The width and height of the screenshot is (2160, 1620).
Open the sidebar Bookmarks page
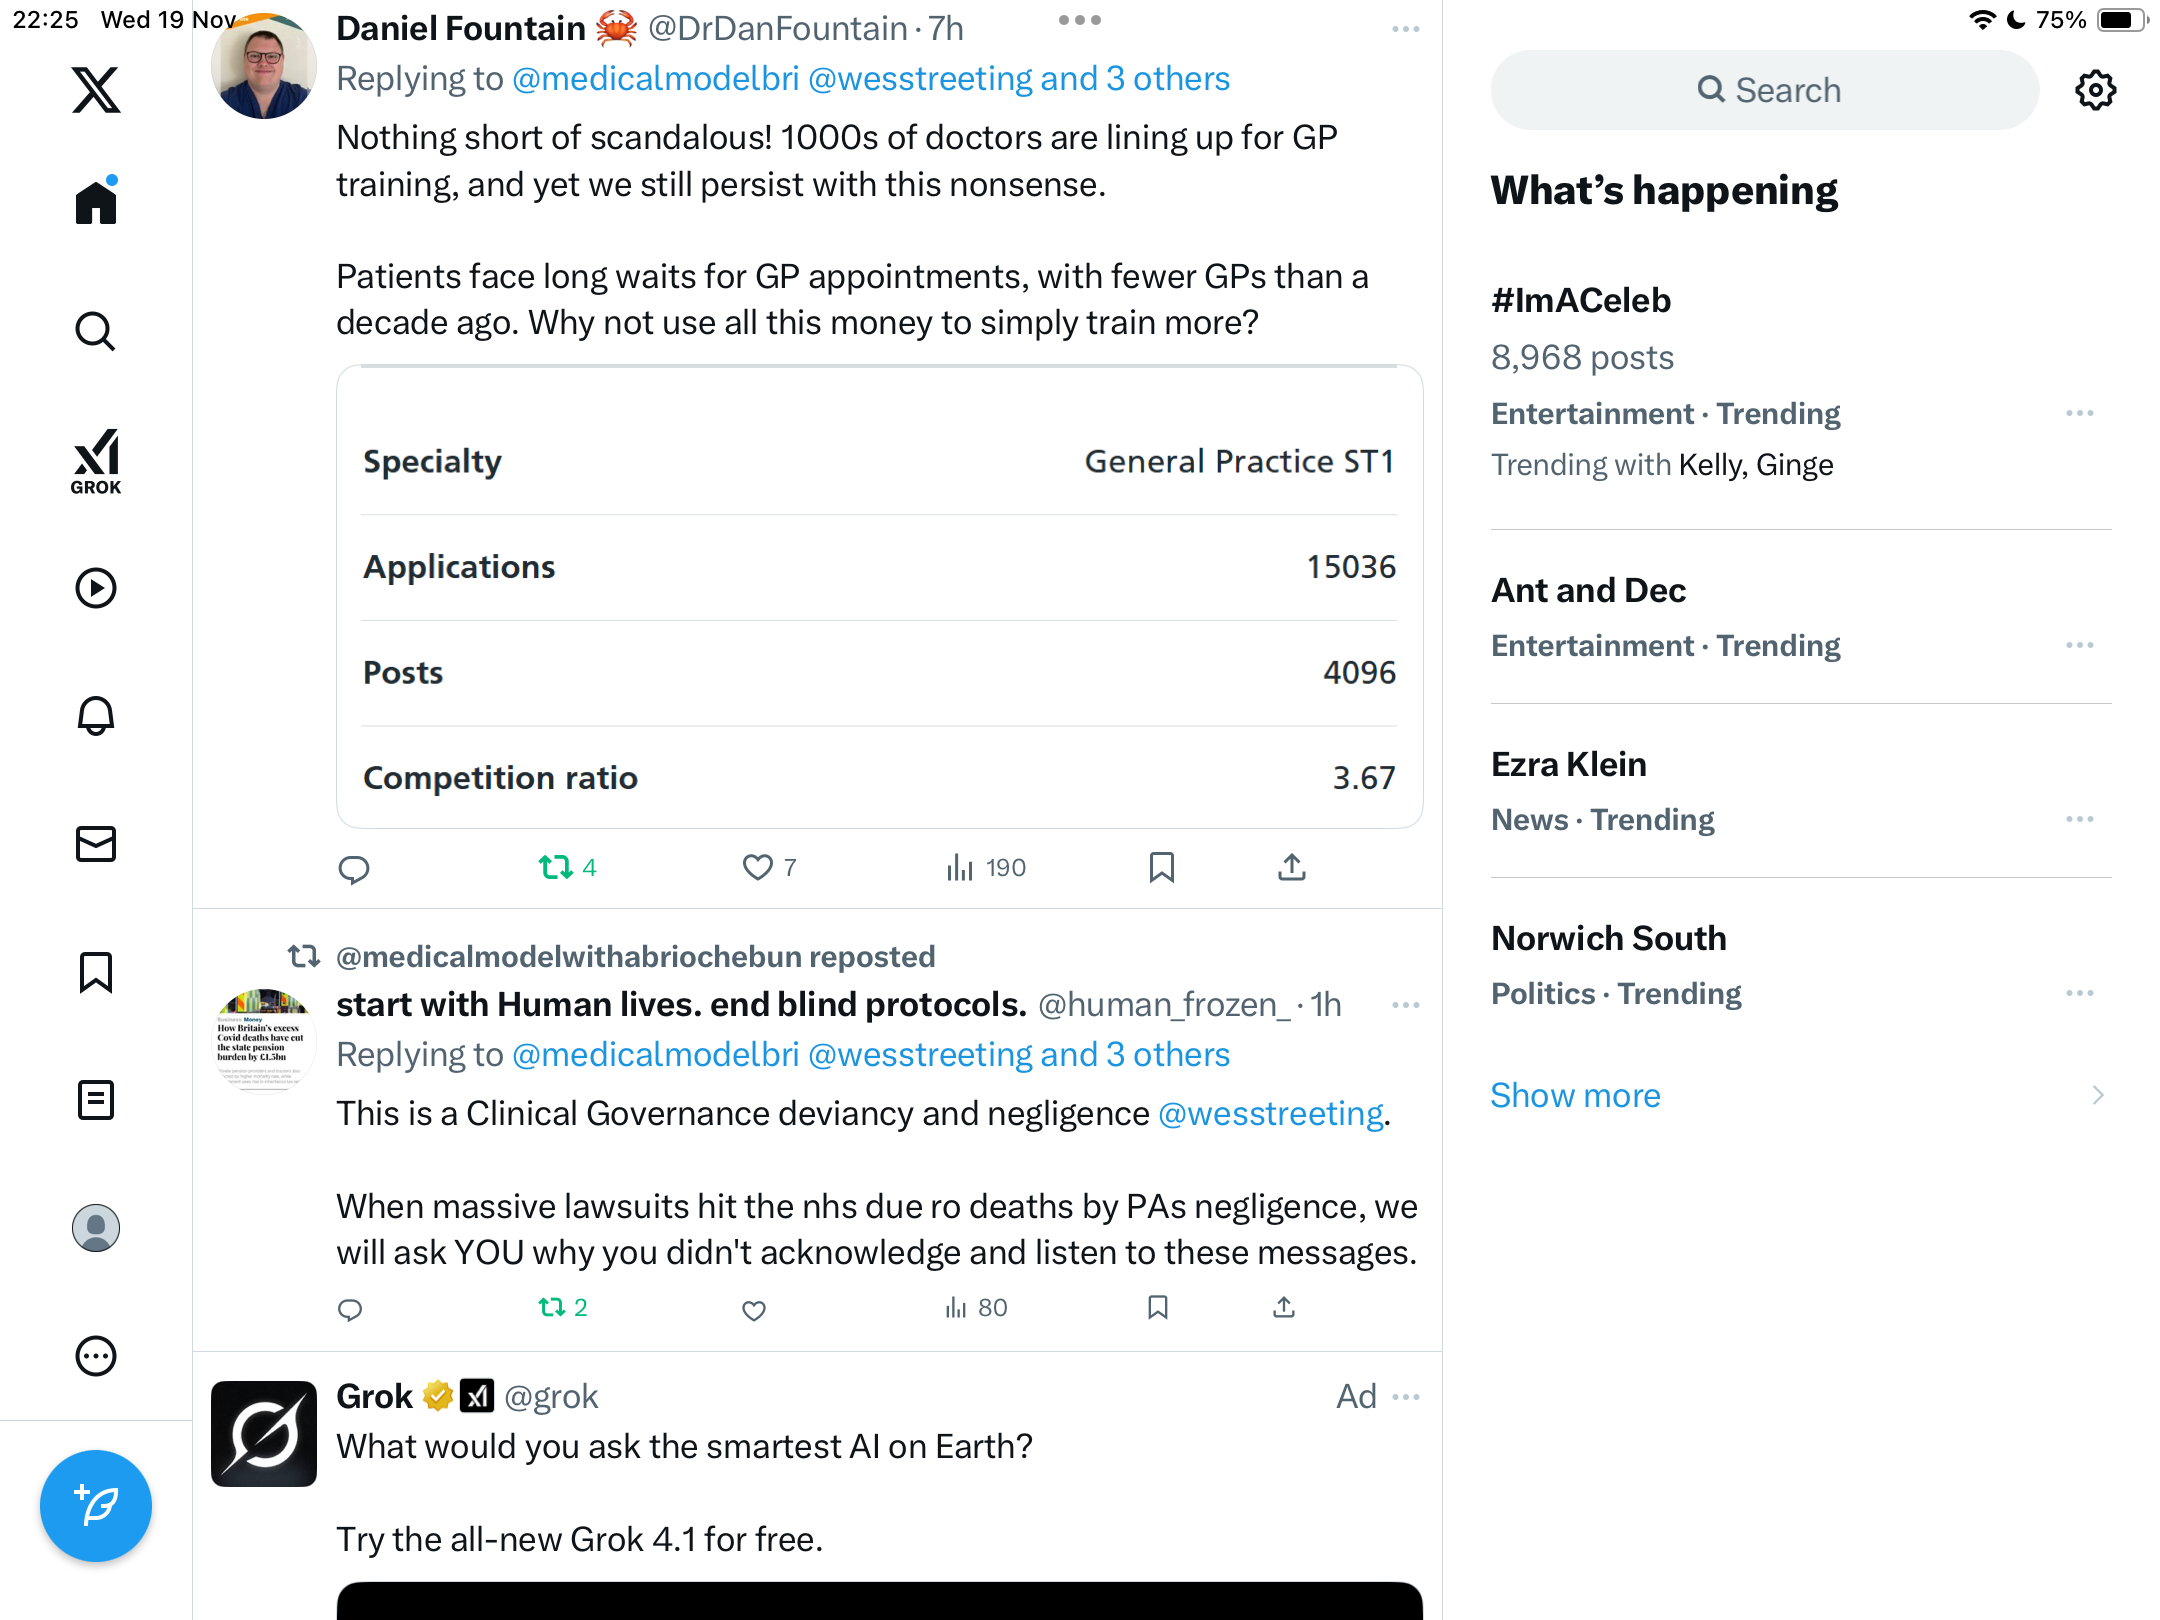pyautogui.click(x=96, y=972)
